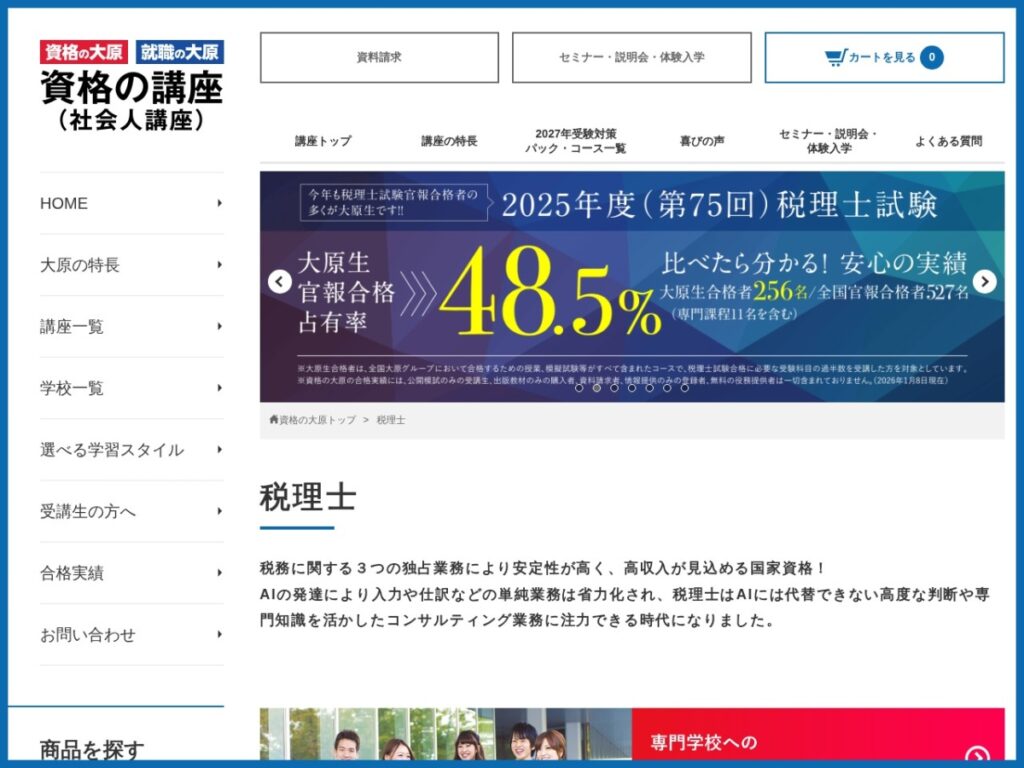Click the shopping cart icon
The height and width of the screenshot is (768, 1024).
point(835,57)
